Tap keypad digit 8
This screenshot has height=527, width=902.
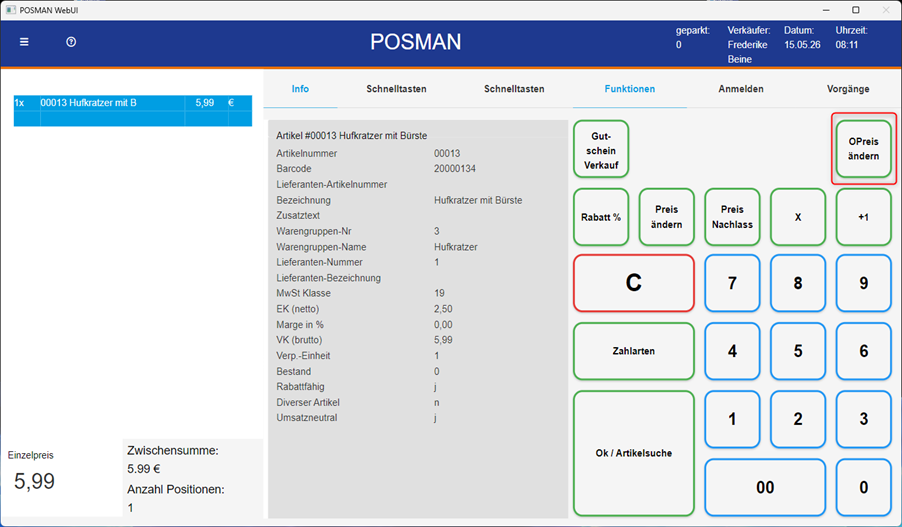click(x=798, y=283)
